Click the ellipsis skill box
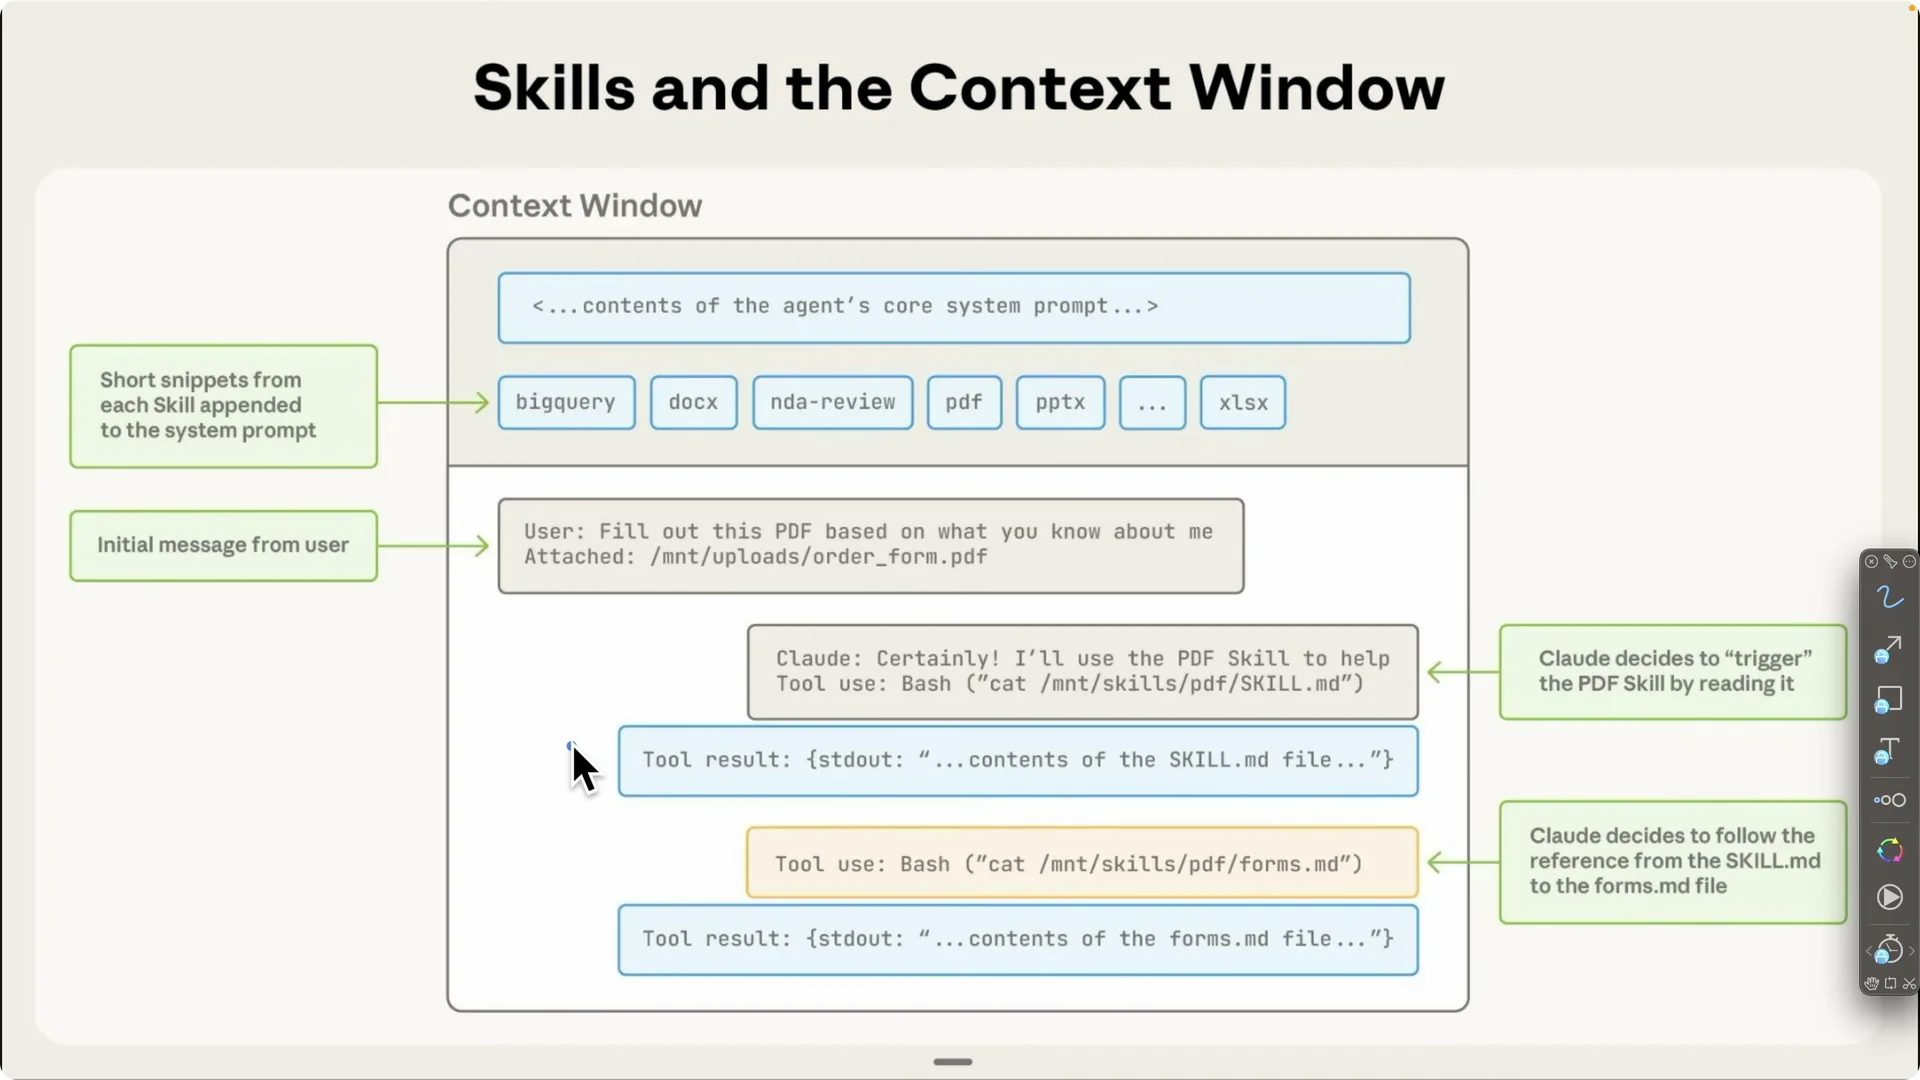 pyautogui.click(x=1152, y=403)
